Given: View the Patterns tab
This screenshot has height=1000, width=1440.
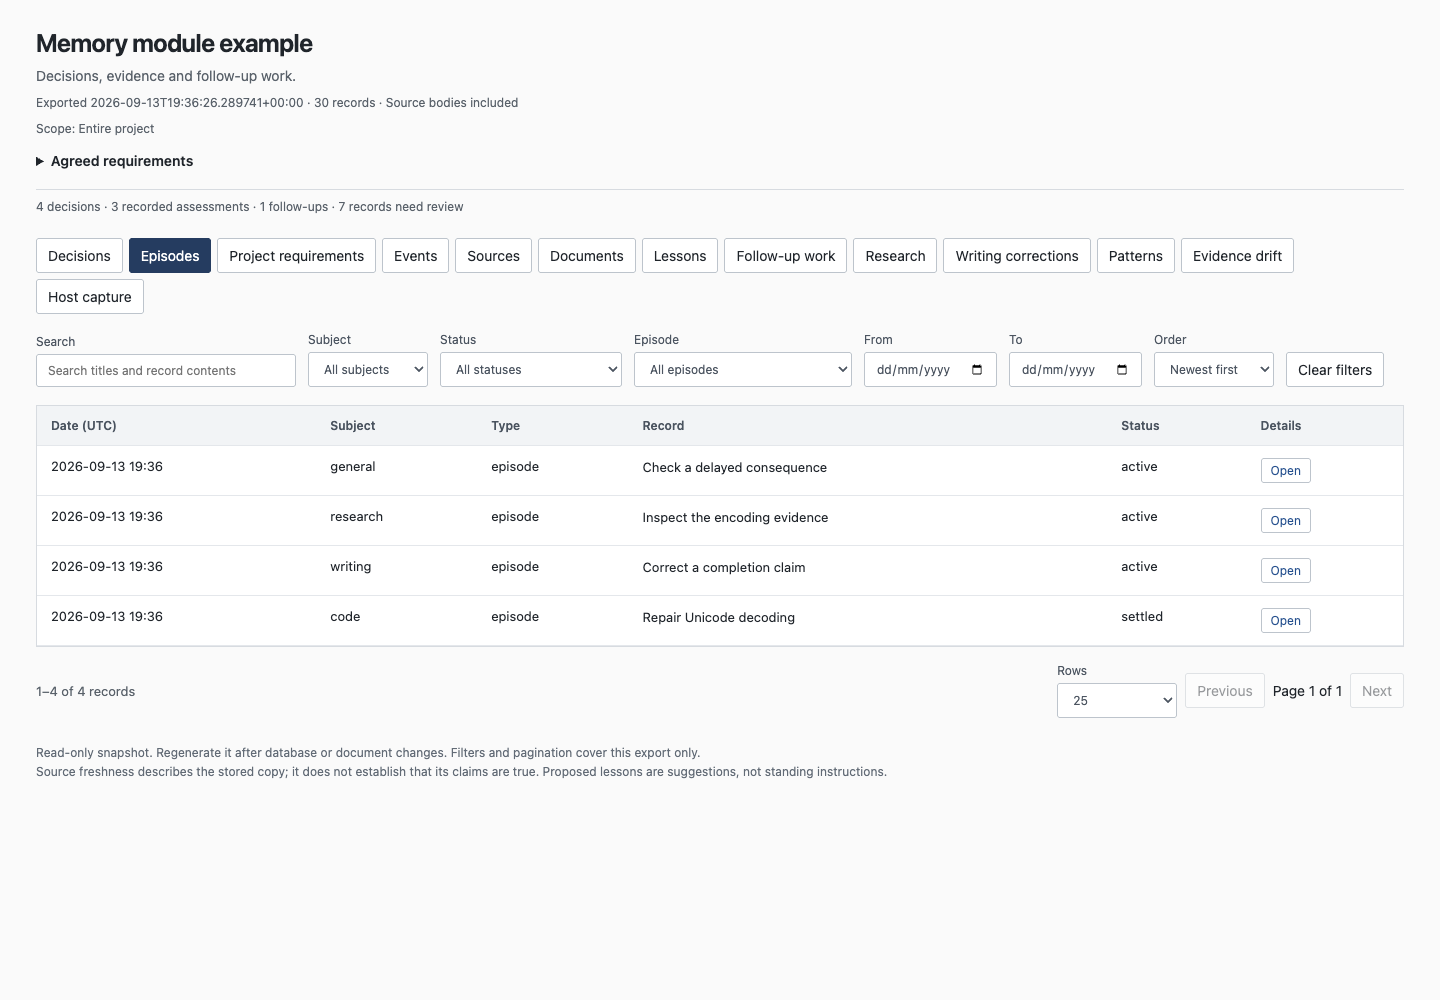Looking at the screenshot, I should pyautogui.click(x=1136, y=256).
